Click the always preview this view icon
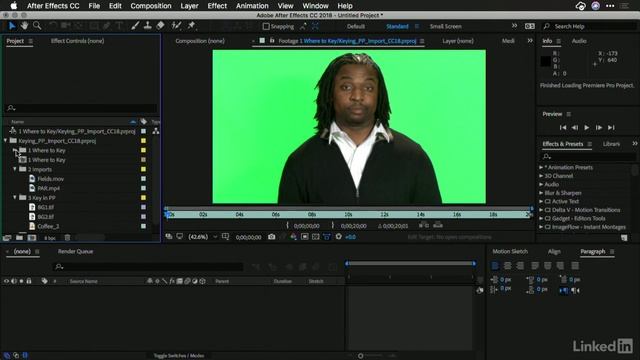 (169, 237)
